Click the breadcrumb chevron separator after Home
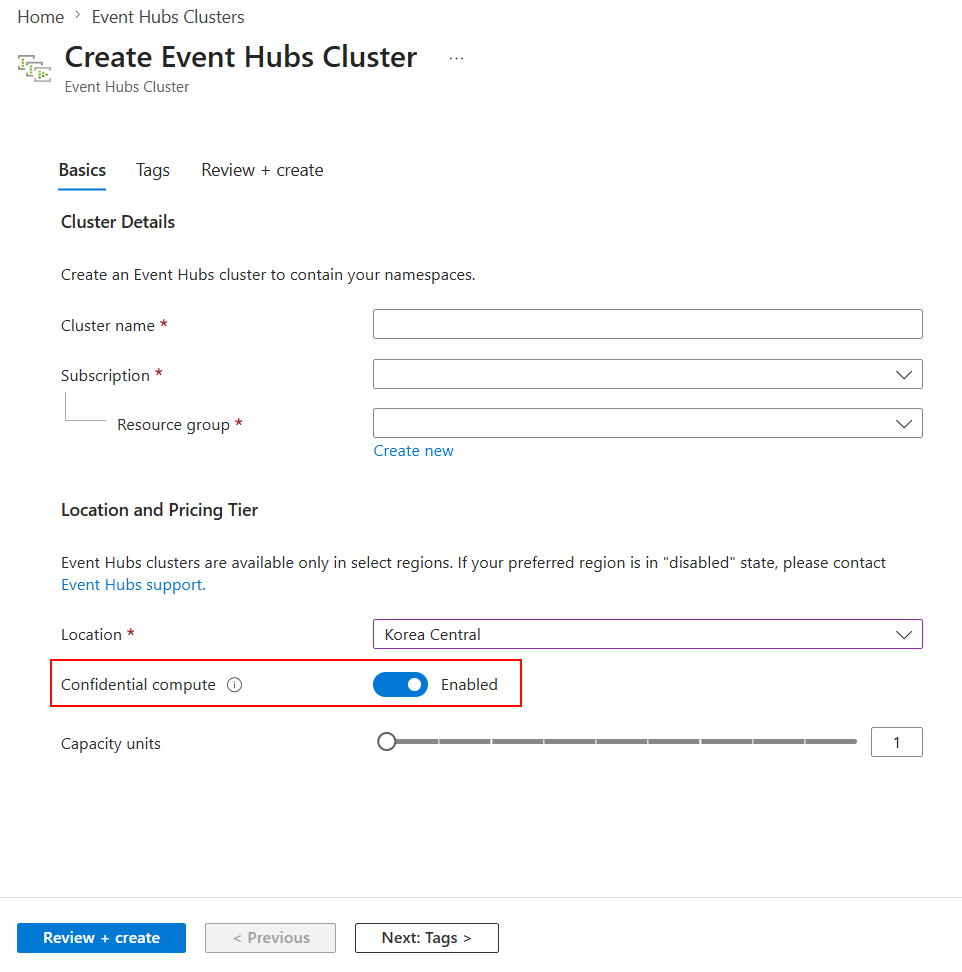Screen dimensions: 962x972 (78, 15)
